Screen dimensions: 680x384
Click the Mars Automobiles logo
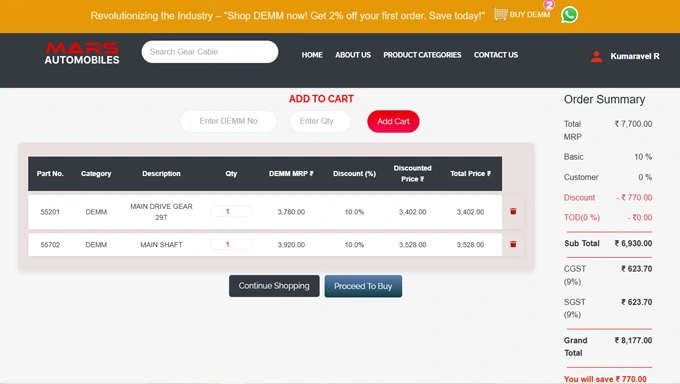click(x=82, y=53)
